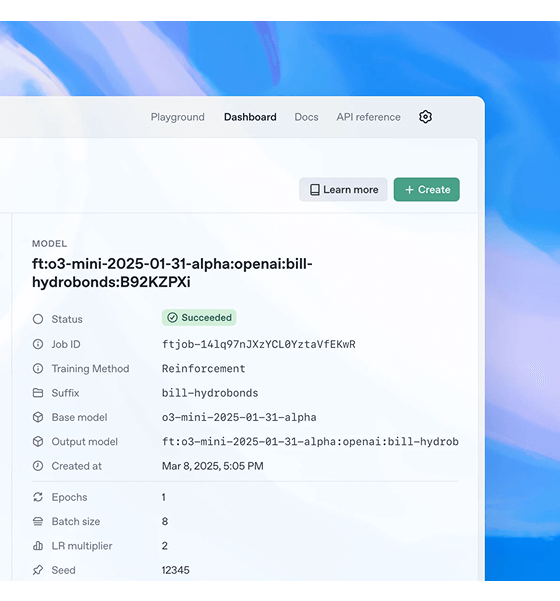
Task: Go to the Playground tab
Action: coord(177,117)
